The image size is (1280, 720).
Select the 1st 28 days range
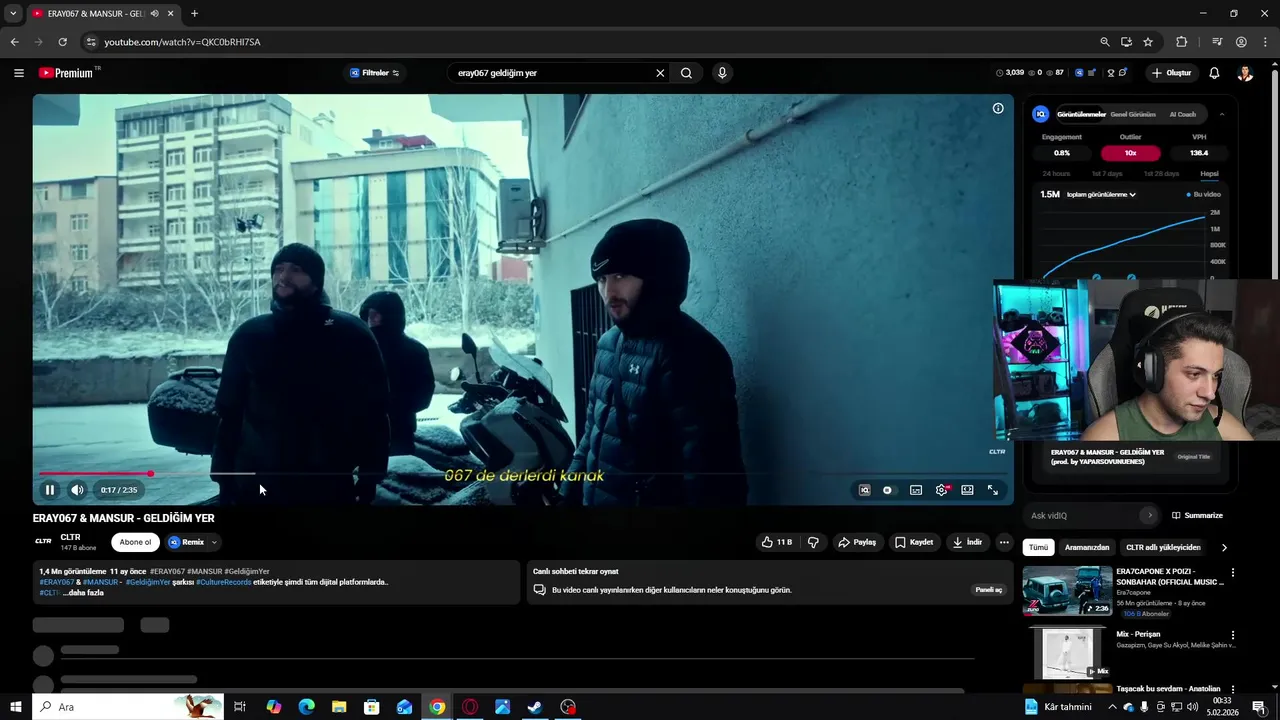pos(1161,174)
